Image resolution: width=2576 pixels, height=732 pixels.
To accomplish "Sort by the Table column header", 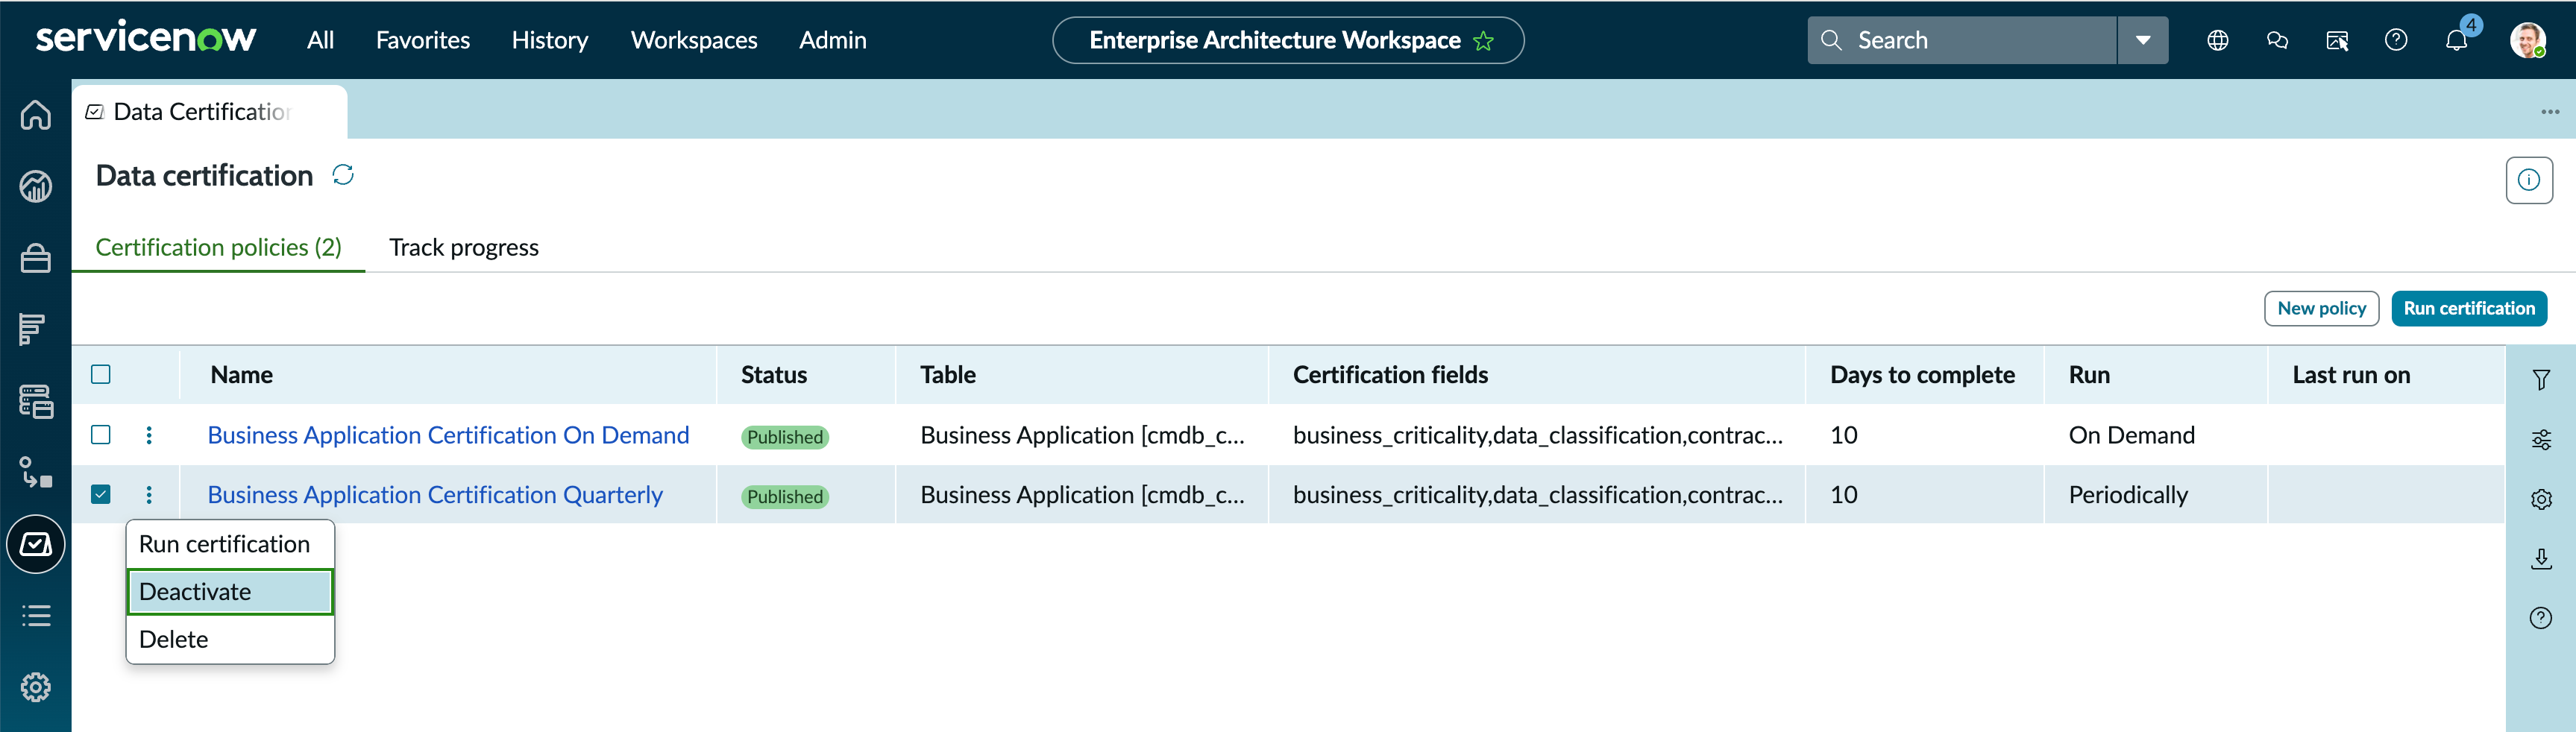I will (x=948, y=374).
